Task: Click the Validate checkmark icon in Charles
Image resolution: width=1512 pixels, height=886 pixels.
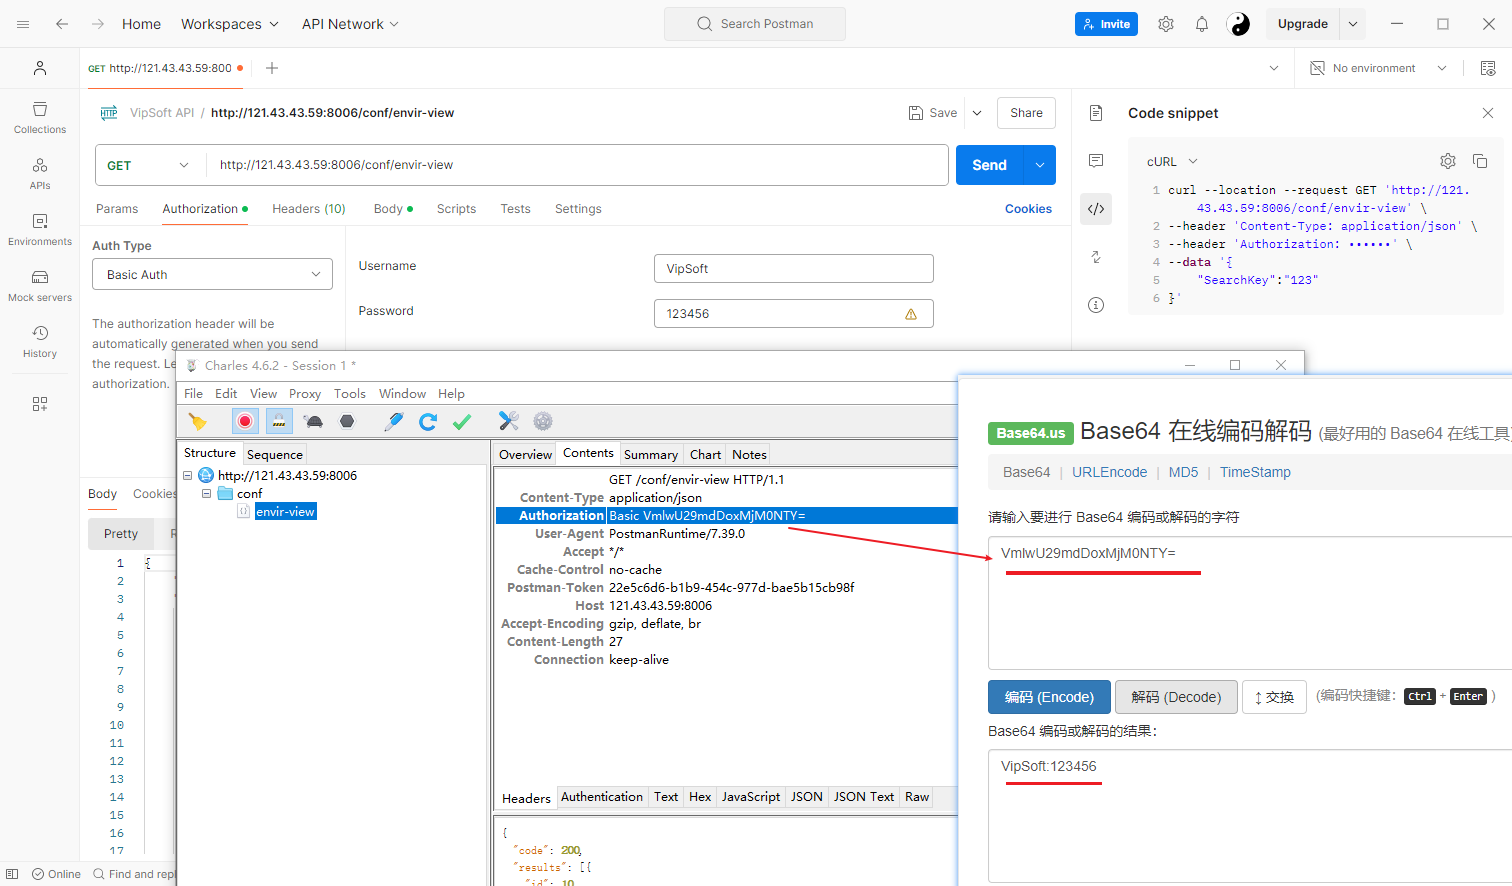Action: point(462,421)
